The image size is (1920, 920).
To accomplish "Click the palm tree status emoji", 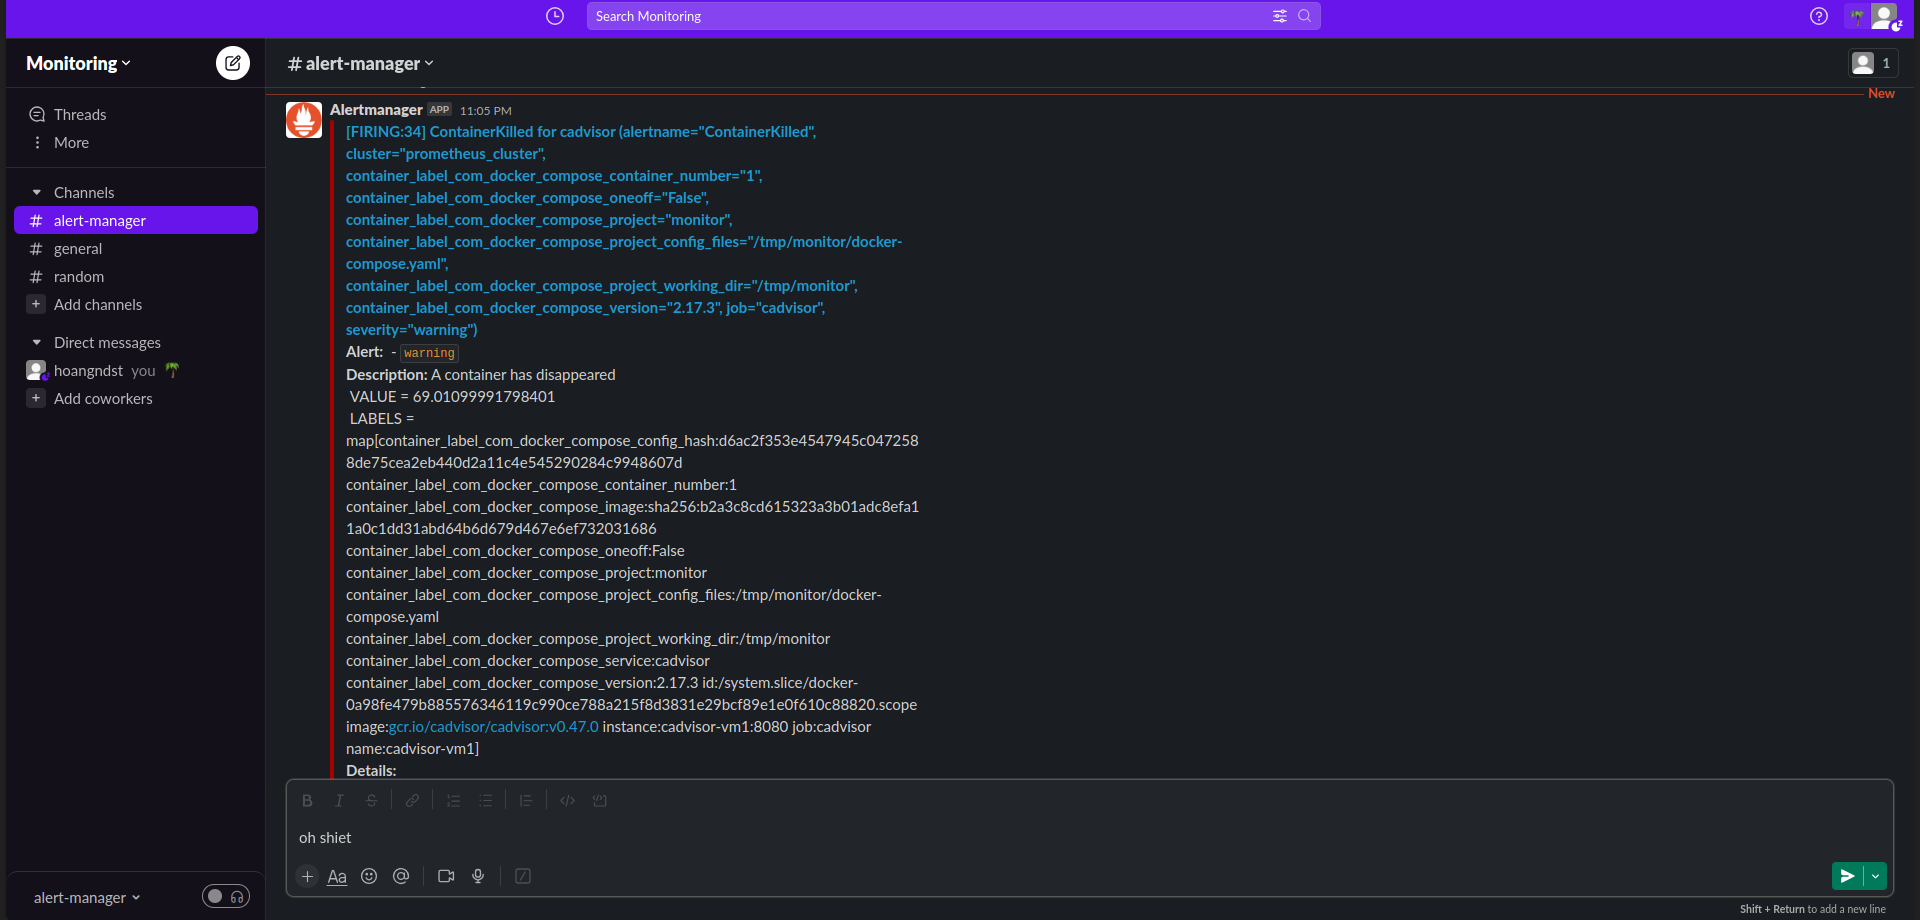I will (172, 370).
